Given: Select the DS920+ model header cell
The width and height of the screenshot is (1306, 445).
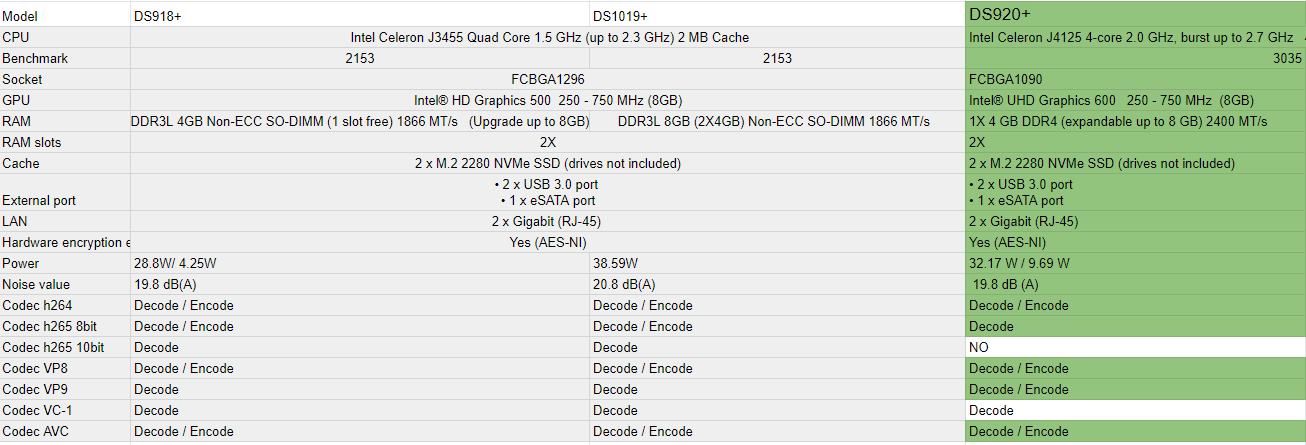Looking at the screenshot, I should [x=1135, y=14].
